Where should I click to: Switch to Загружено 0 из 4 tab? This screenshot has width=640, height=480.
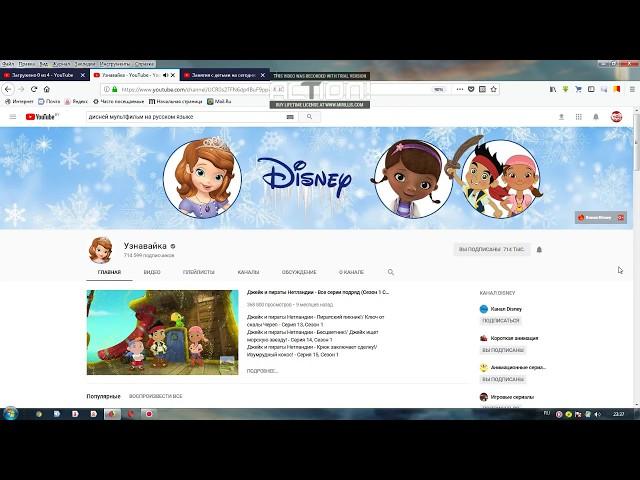[x=42, y=75]
